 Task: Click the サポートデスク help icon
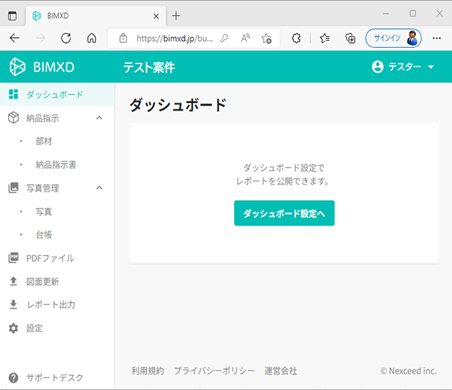13,378
